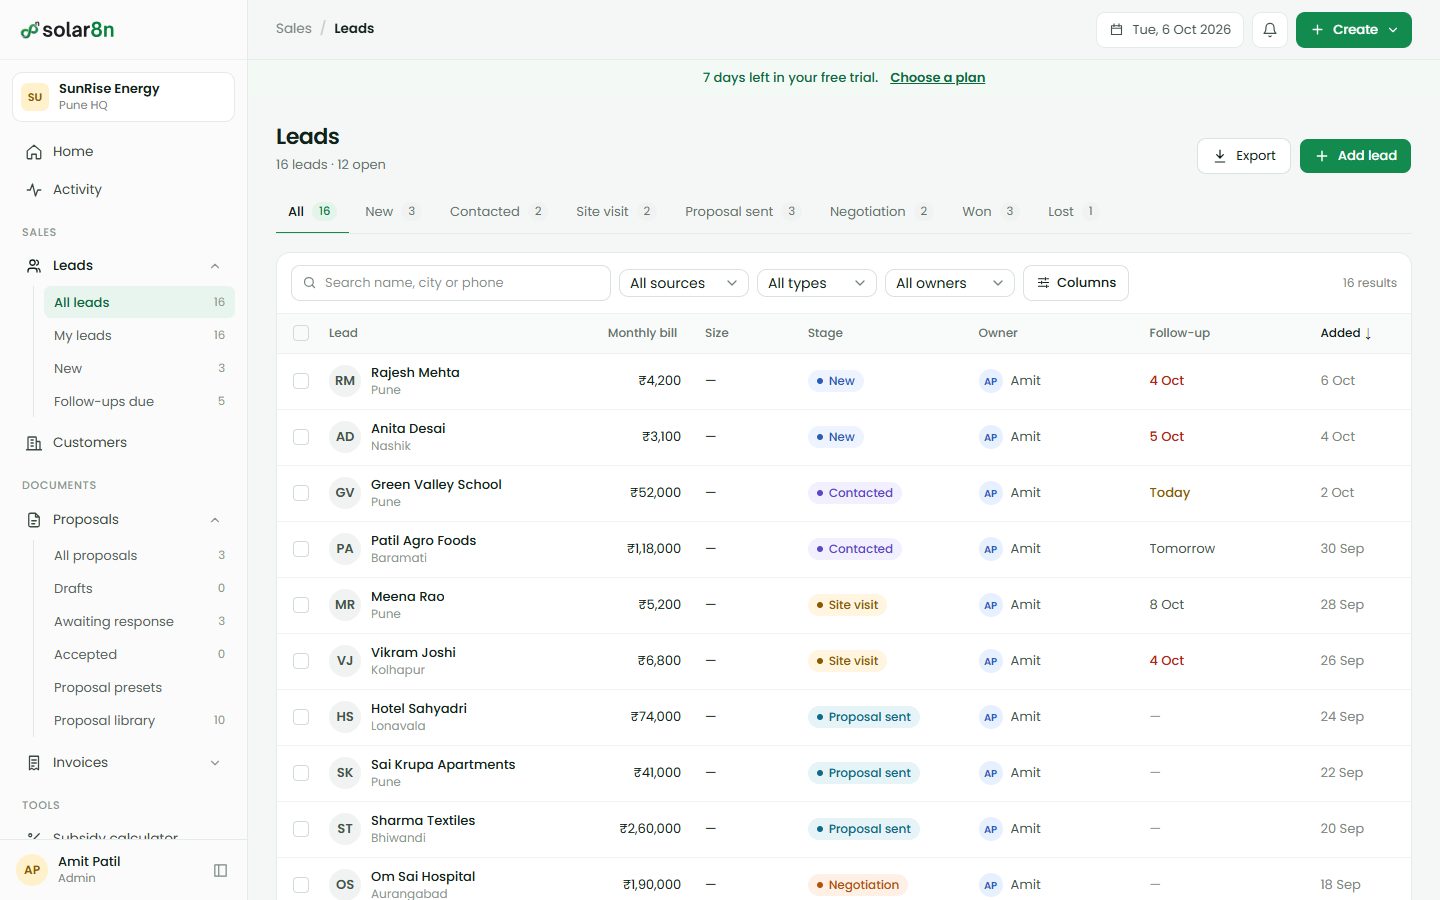Image resolution: width=1440 pixels, height=900 pixels.
Task: Open Awaiting response proposals
Action: point(139,622)
